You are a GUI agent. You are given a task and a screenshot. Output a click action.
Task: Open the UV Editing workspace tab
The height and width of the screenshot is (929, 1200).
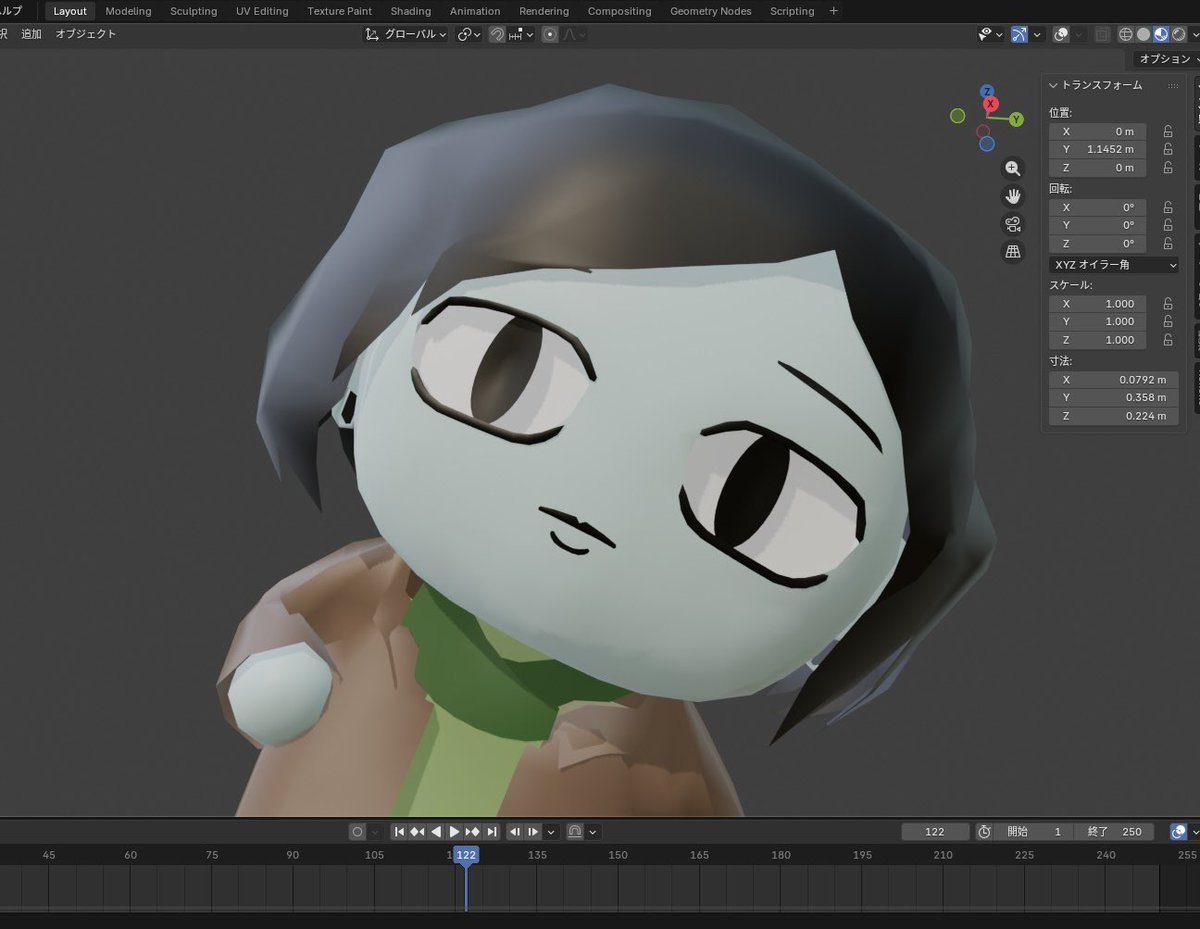point(262,11)
